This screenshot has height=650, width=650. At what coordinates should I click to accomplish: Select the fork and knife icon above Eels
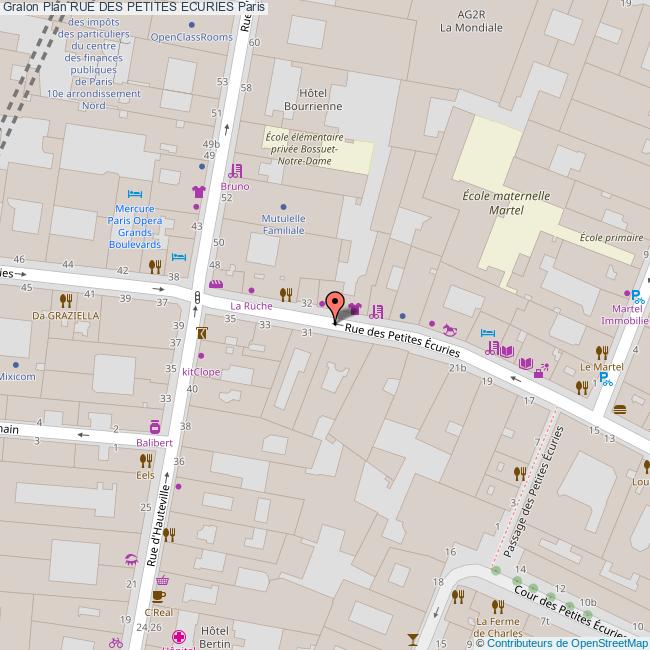(x=147, y=460)
